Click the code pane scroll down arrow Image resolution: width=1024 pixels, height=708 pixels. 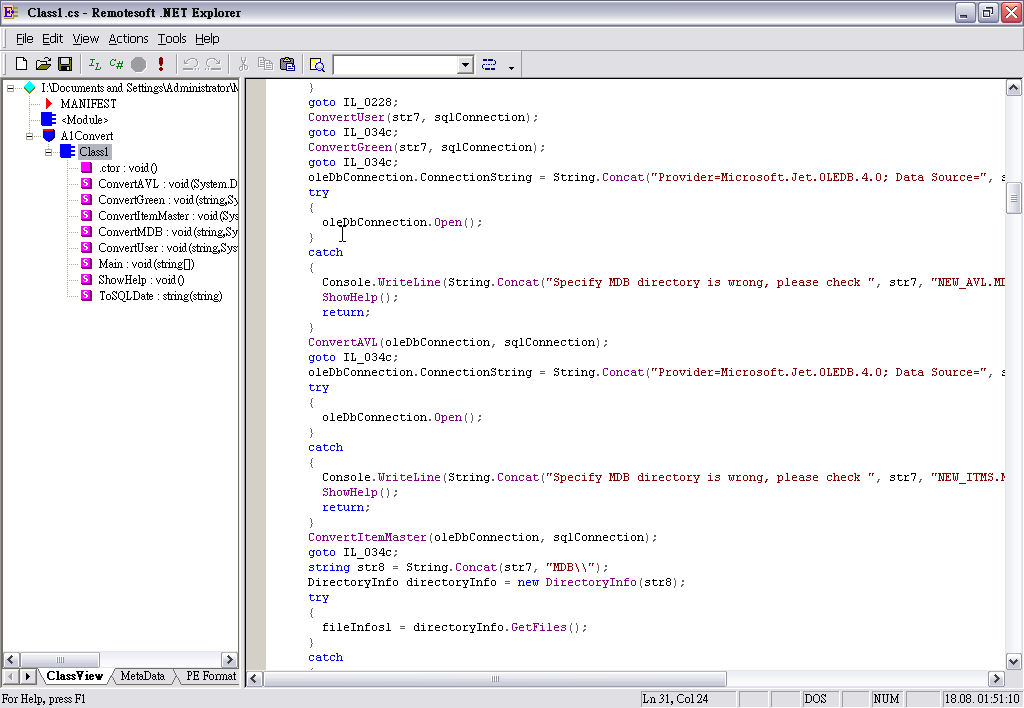point(1014,662)
